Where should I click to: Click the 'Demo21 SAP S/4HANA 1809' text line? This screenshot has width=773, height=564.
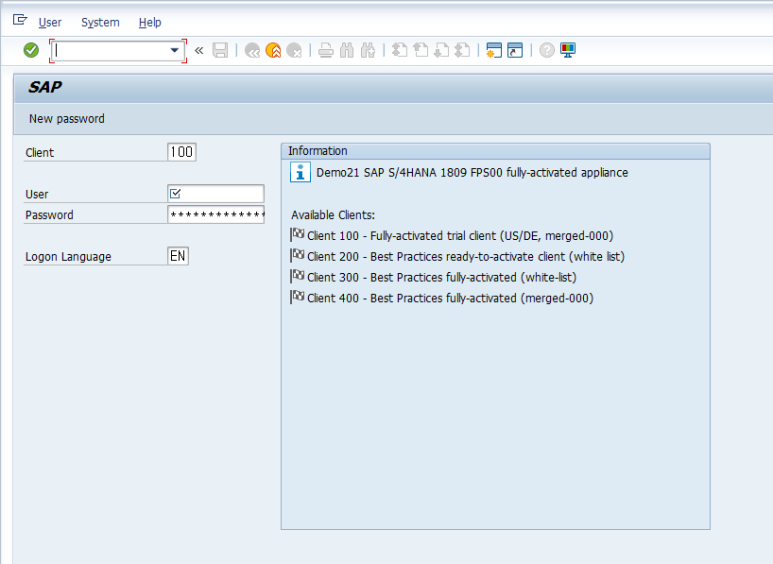(x=472, y=173)
